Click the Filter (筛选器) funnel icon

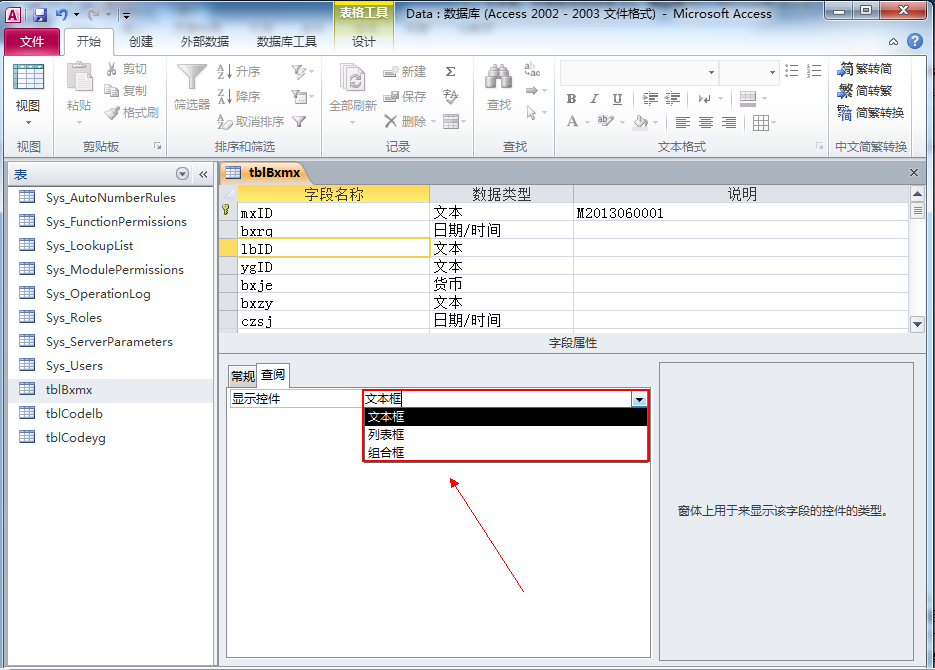click(x=191, y=78)
